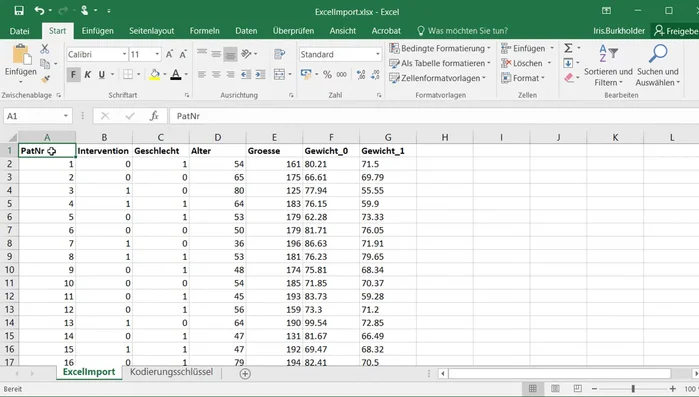Click Sortieren und Filtern button
This screenshot has width=699, height=397.
[608, 65]
